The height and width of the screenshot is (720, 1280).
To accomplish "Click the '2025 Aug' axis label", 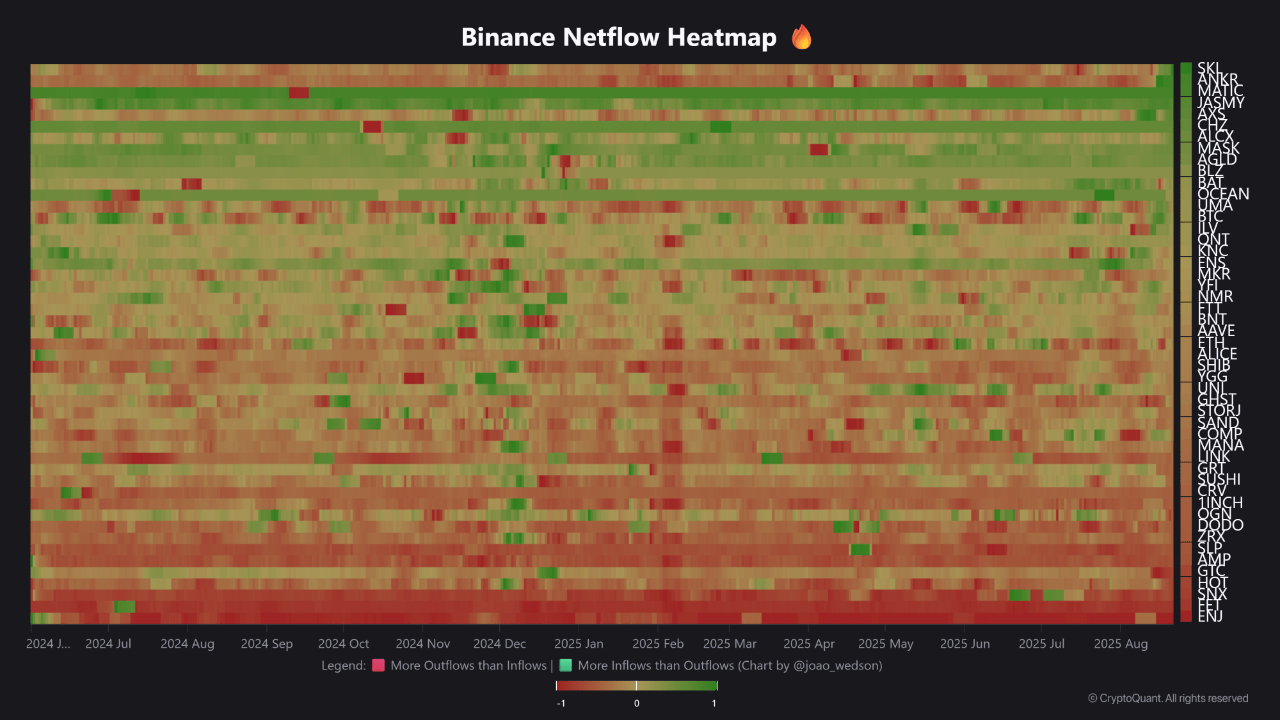I will pos(1121,644).
